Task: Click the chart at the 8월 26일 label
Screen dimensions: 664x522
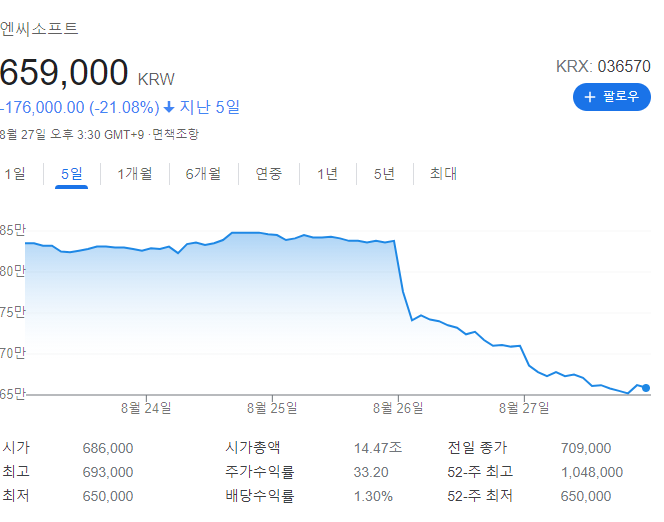Action: pyautogui.click(x=398, y=407)
